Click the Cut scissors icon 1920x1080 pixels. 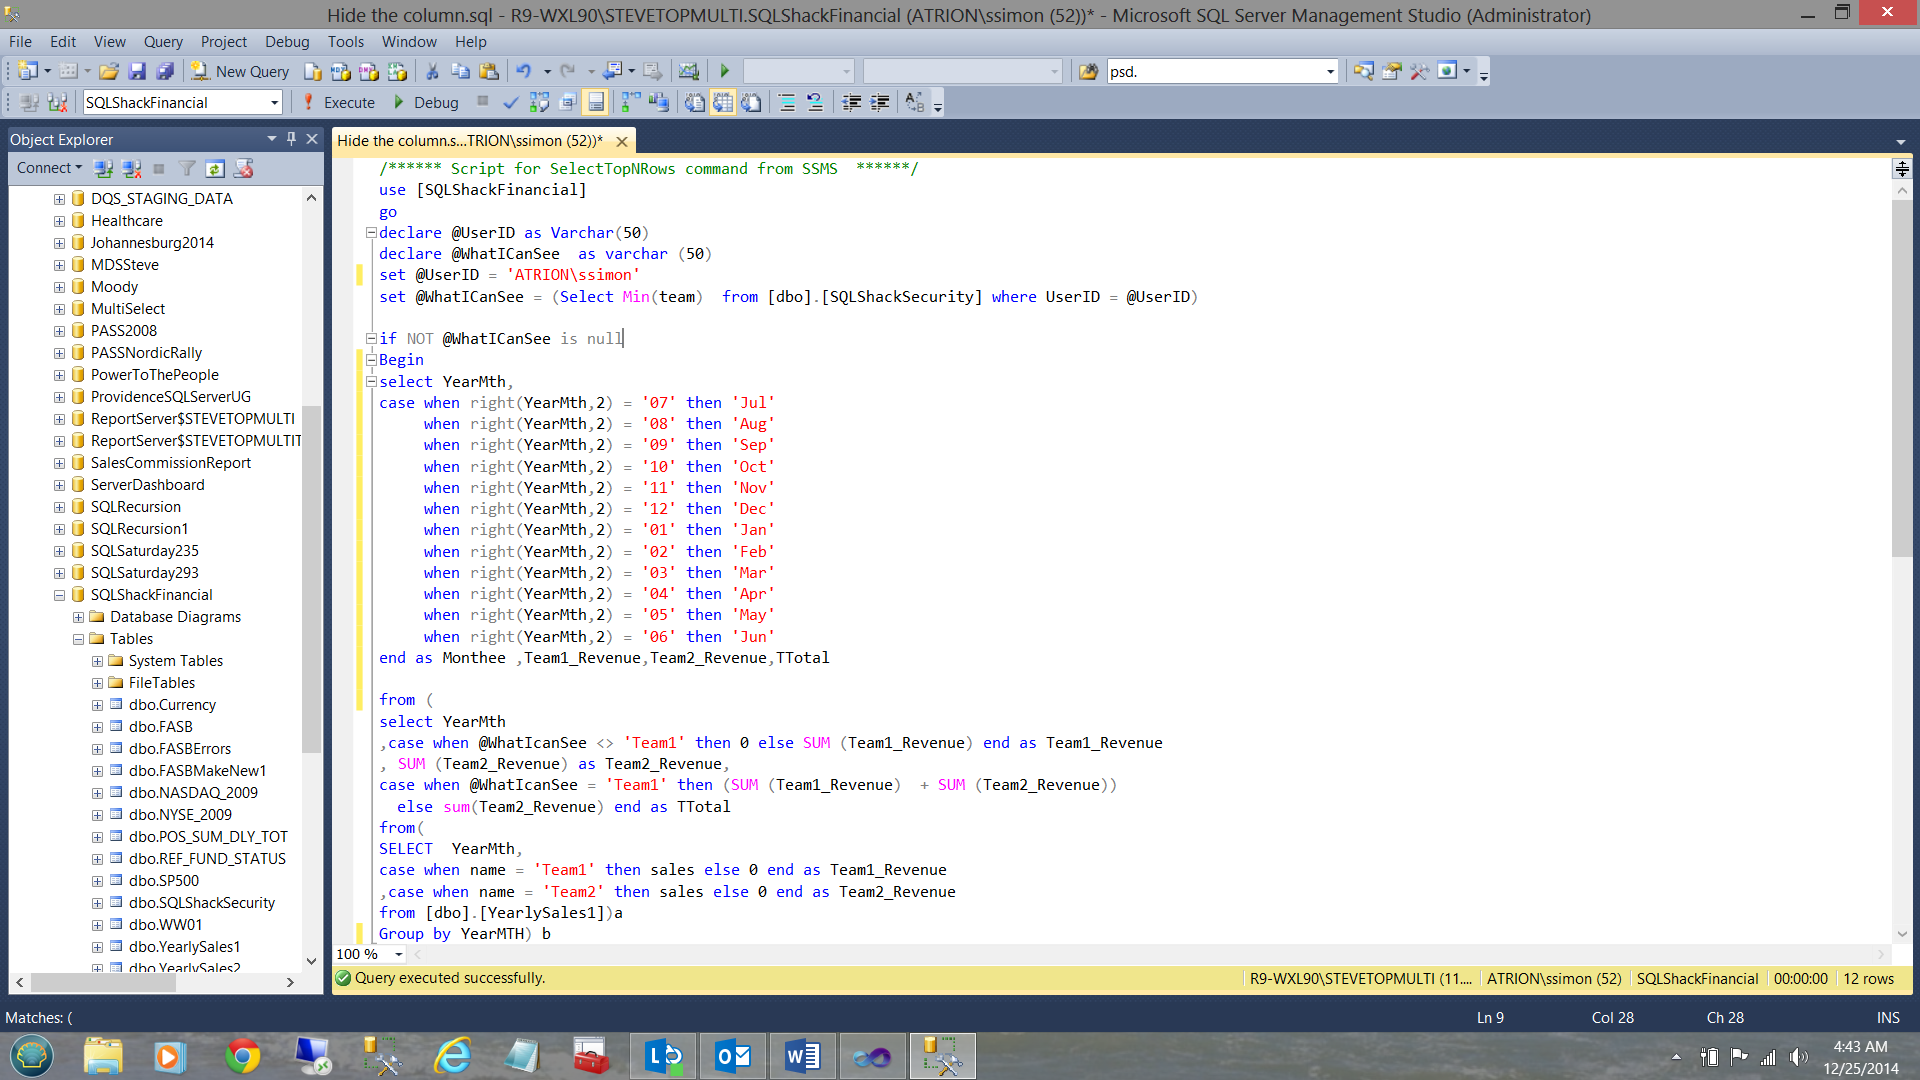tap(432, 71)
